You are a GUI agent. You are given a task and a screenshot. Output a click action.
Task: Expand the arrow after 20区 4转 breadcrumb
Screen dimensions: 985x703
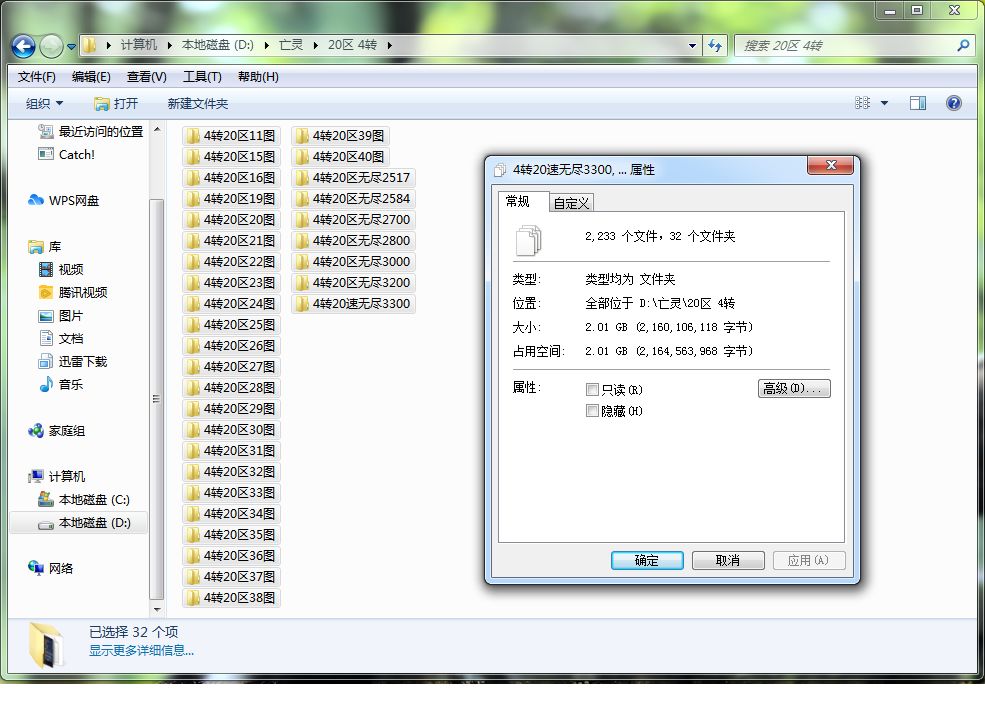point(389,45)
